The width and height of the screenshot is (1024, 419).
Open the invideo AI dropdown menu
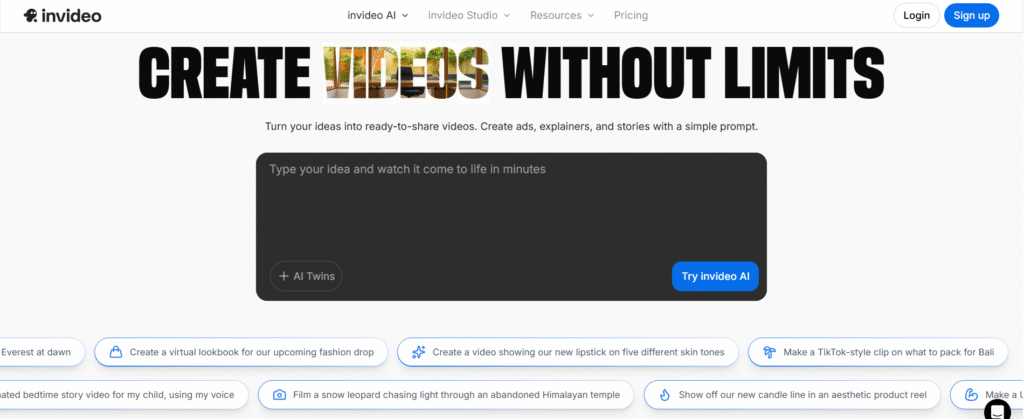(x=377, y=15)
